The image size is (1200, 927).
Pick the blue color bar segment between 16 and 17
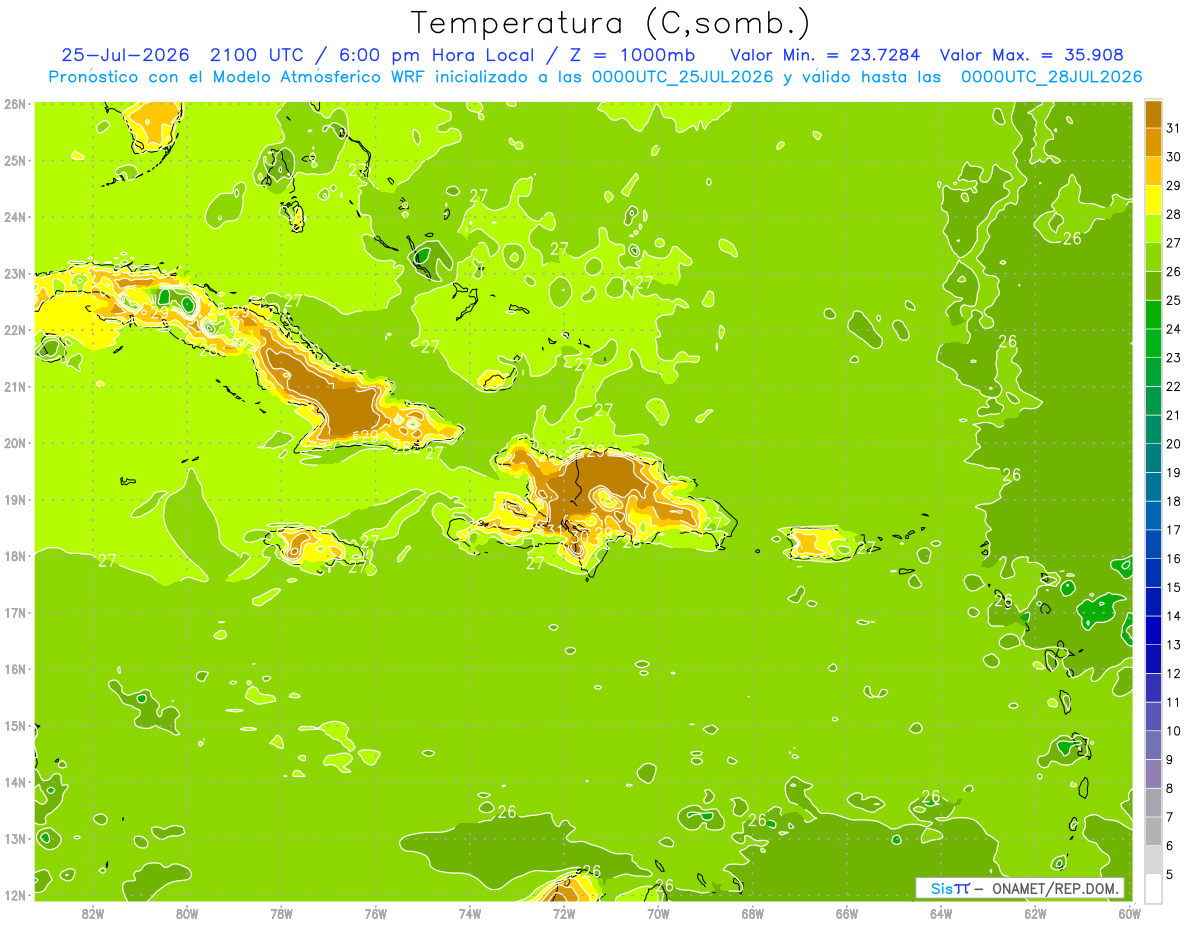(1153, 544)
